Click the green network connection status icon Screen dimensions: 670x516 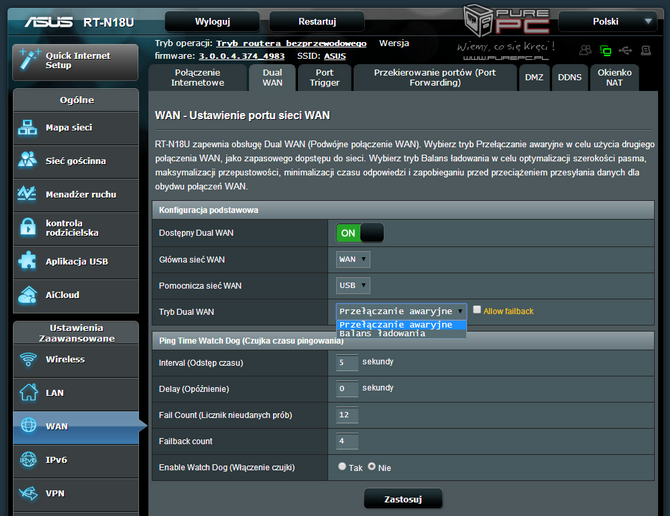pyautogui.click(x=605, y=51)
